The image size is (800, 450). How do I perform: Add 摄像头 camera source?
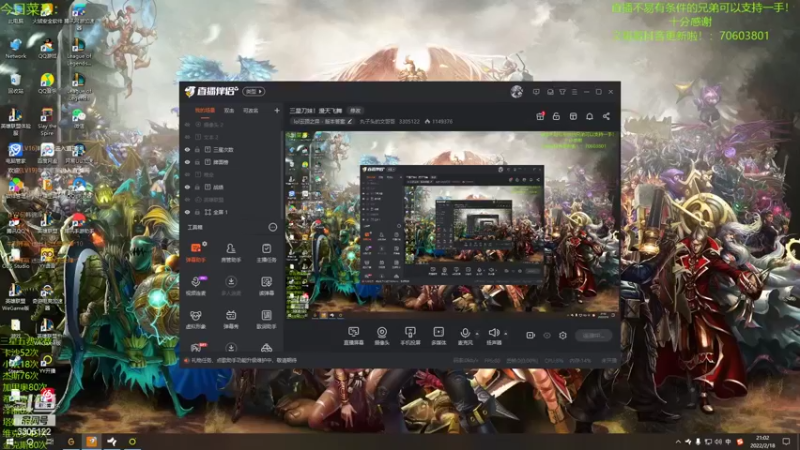click(x=382, y=336)
